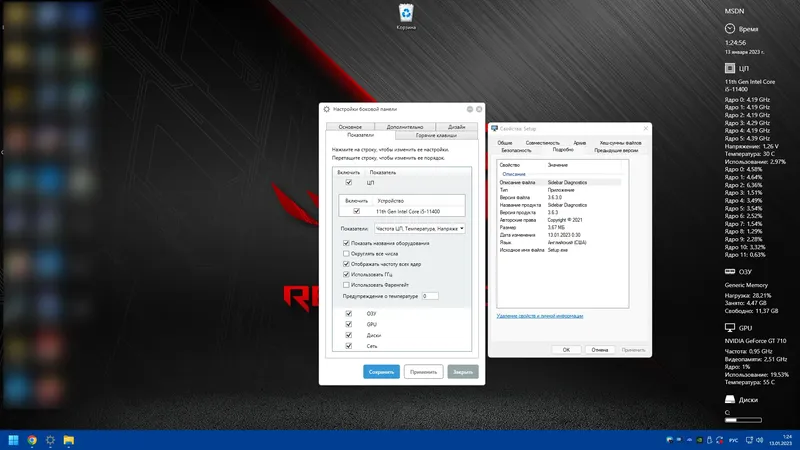Click the monitor icon beside GPU in sidebar

coord(730,328)
